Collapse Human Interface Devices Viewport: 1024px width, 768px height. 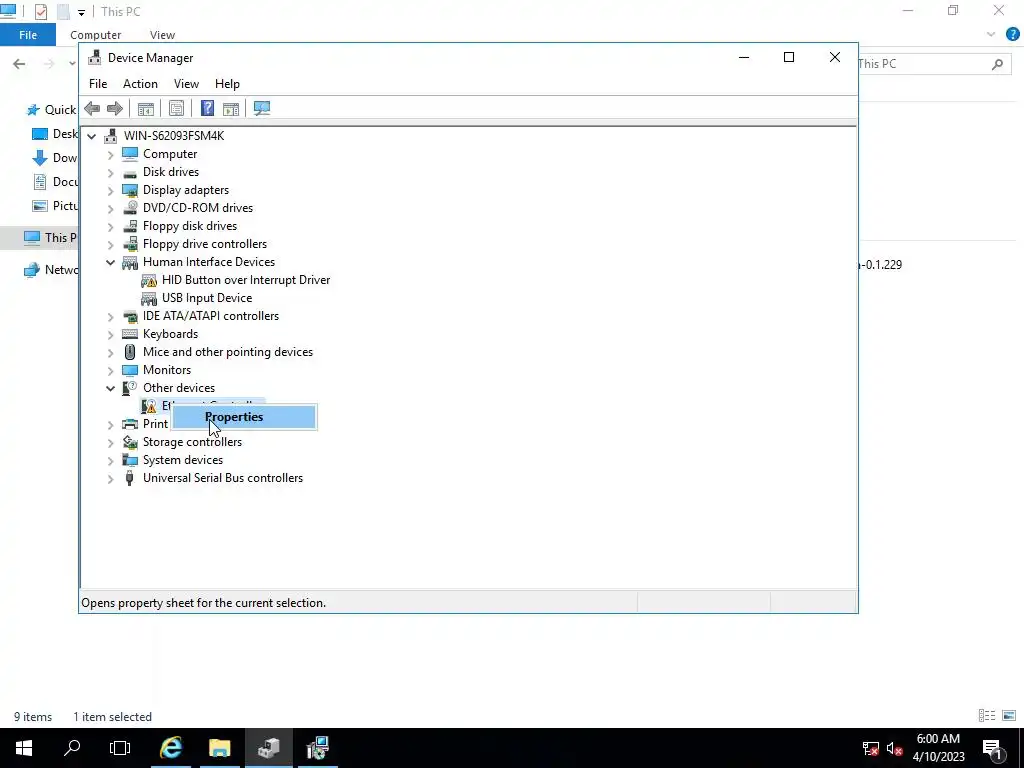[110, 263]
